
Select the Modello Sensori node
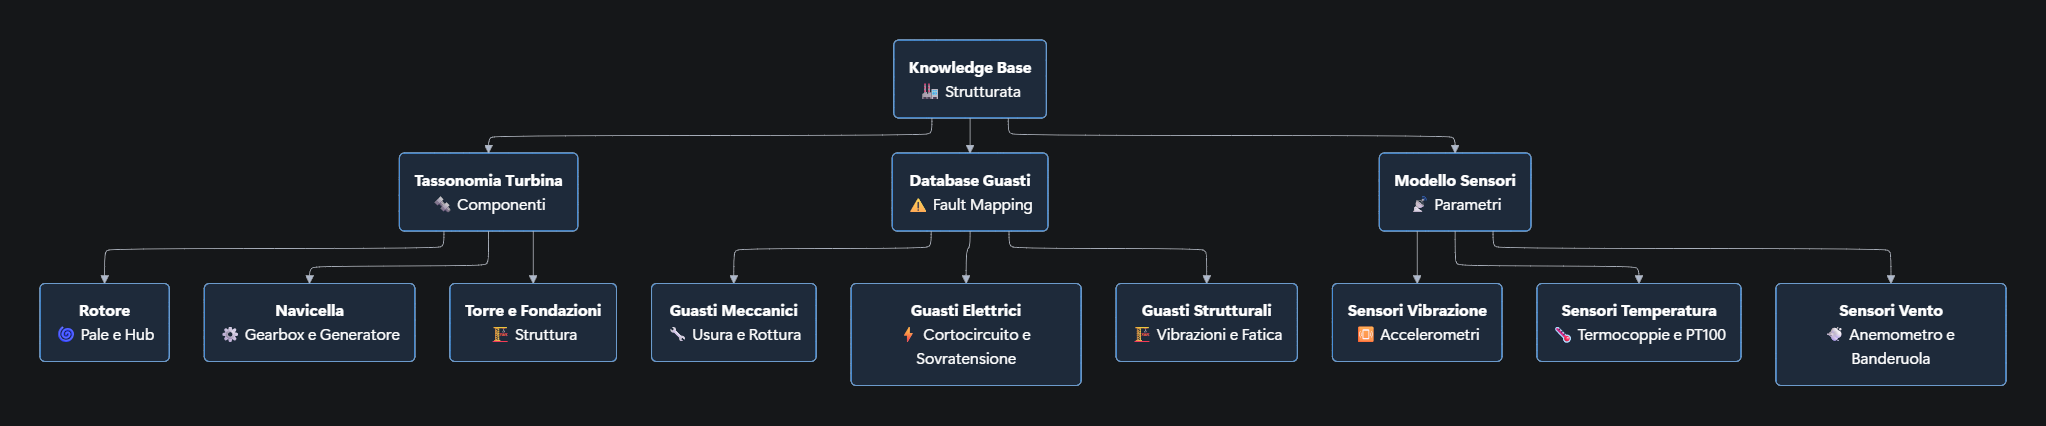(1454, 192)
